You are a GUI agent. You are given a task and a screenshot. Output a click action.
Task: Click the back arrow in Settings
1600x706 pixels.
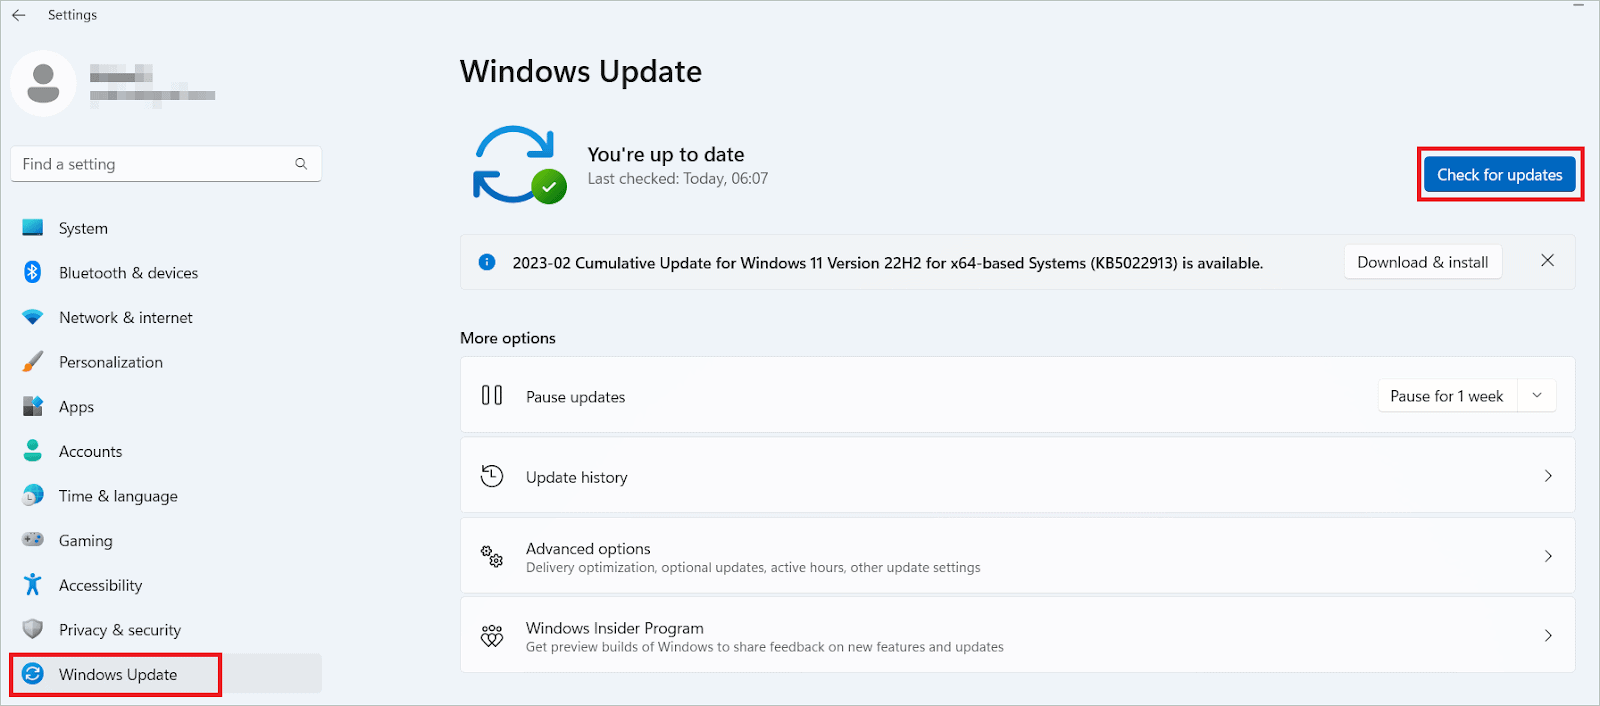click(19, 15)
